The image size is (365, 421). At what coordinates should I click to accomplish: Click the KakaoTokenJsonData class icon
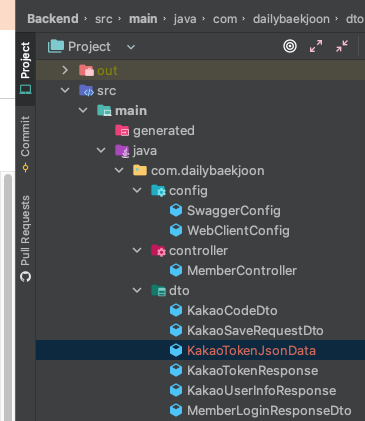176,350
